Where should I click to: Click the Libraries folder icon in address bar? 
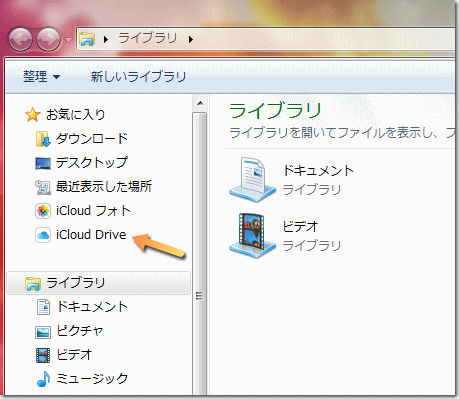pyautogui.click(x=87, y=39)
